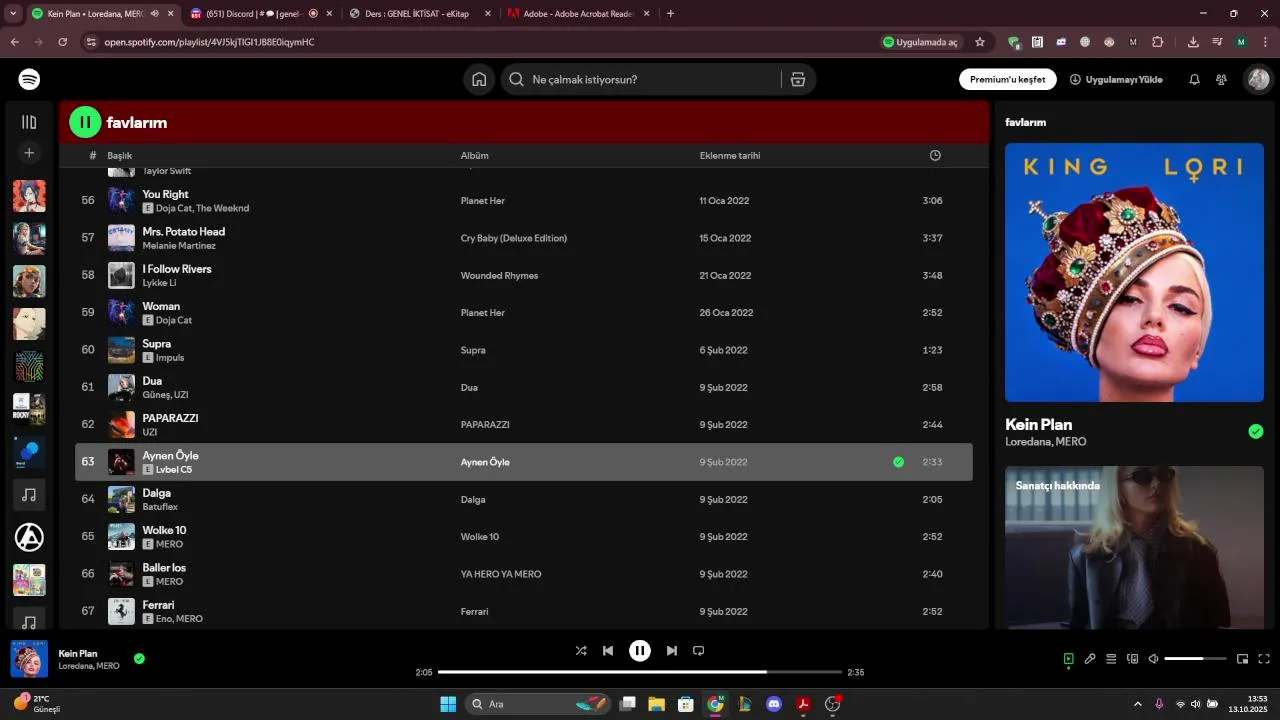Viewport: 1280px width, 720px height.
Task: Open Chrome media control icon
Action: (x=1217, y=42)
